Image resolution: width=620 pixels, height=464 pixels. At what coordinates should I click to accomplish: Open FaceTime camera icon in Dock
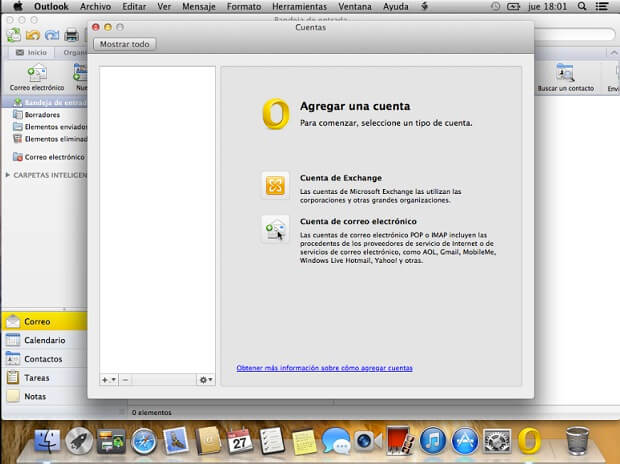point(368,441)
